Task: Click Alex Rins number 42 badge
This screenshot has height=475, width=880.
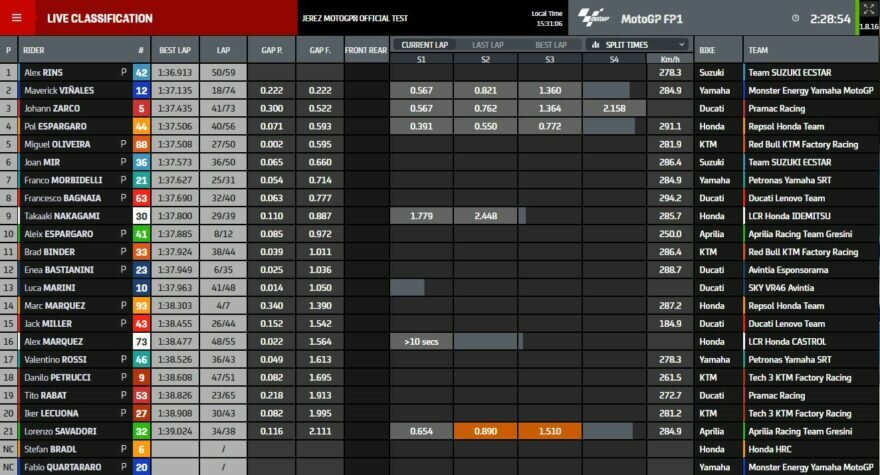Action: (141, 72)
